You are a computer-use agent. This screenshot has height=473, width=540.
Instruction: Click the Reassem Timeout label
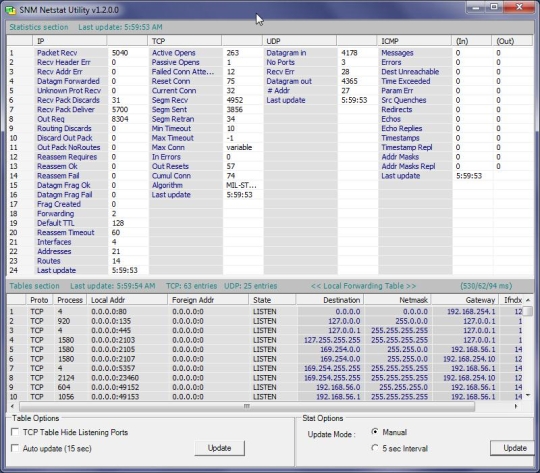[65, 232]
